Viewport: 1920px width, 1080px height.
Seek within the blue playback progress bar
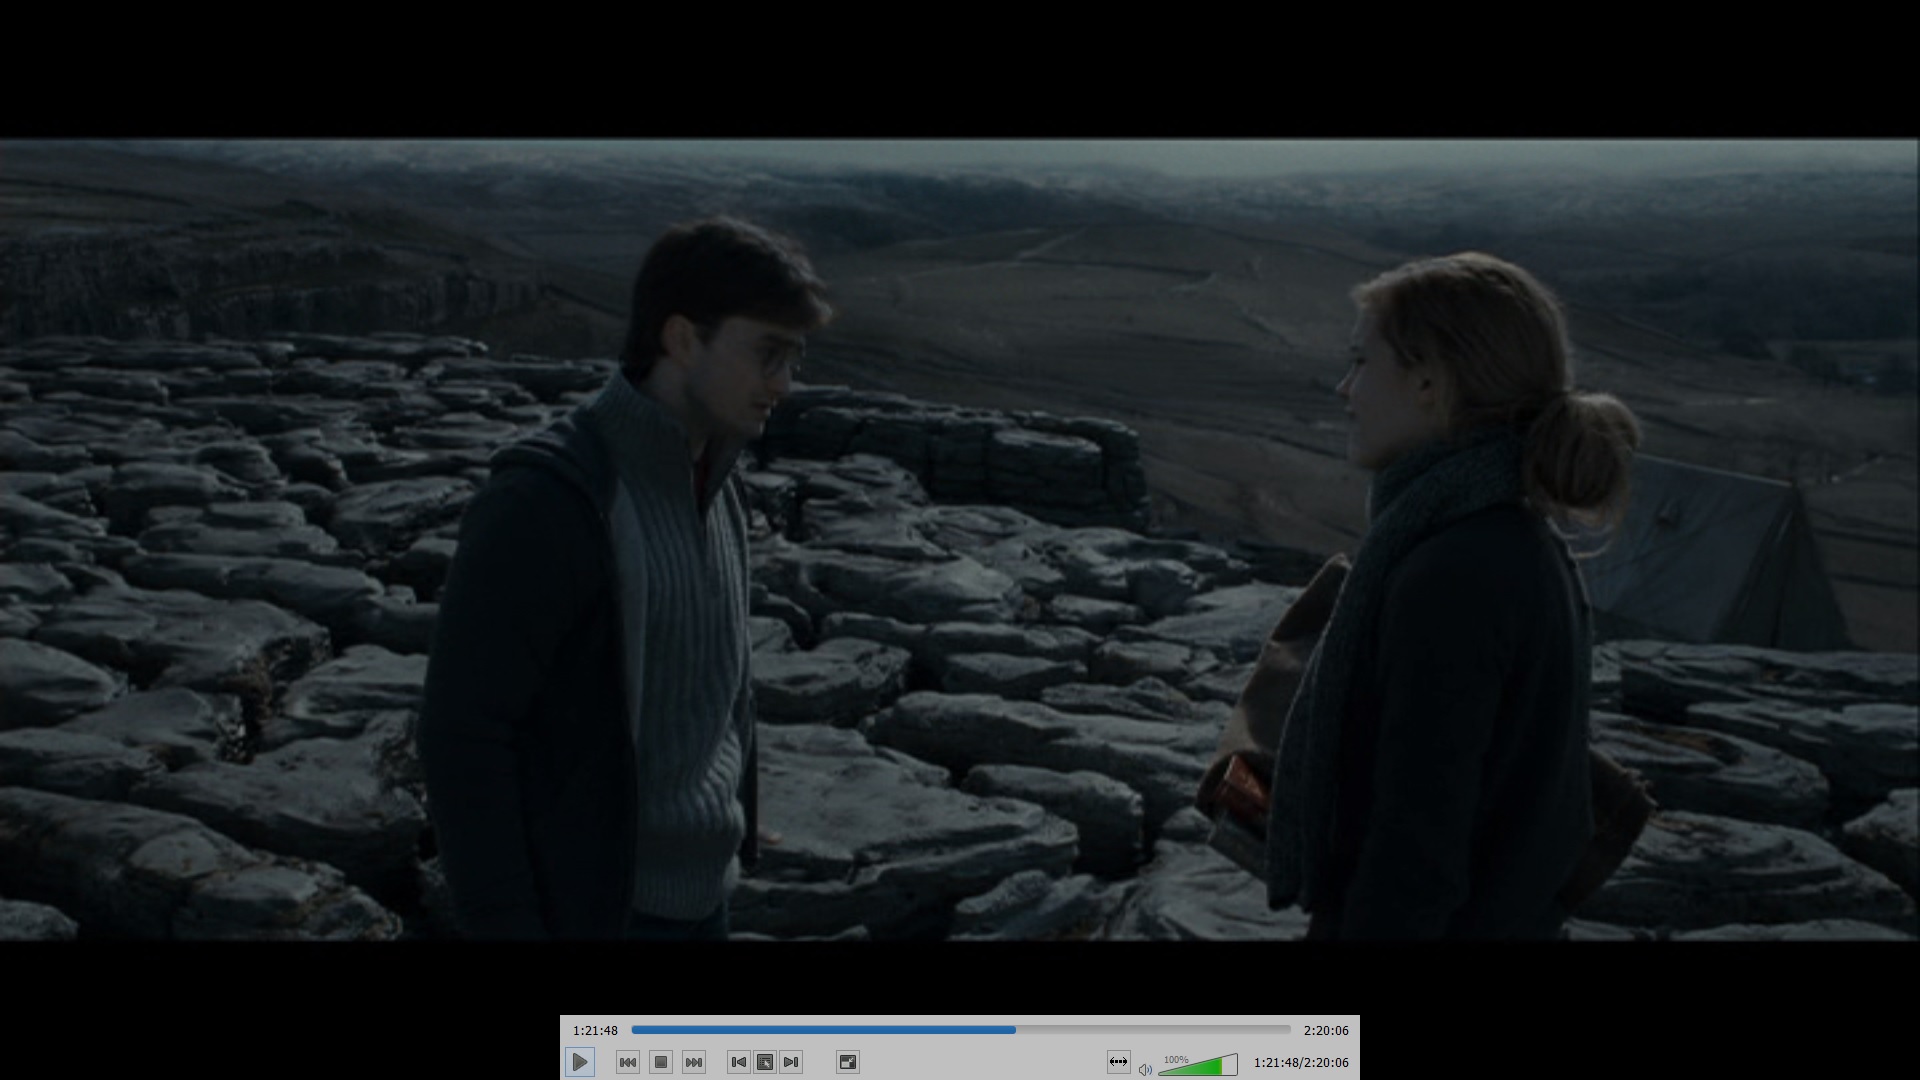coord(961,1029)
